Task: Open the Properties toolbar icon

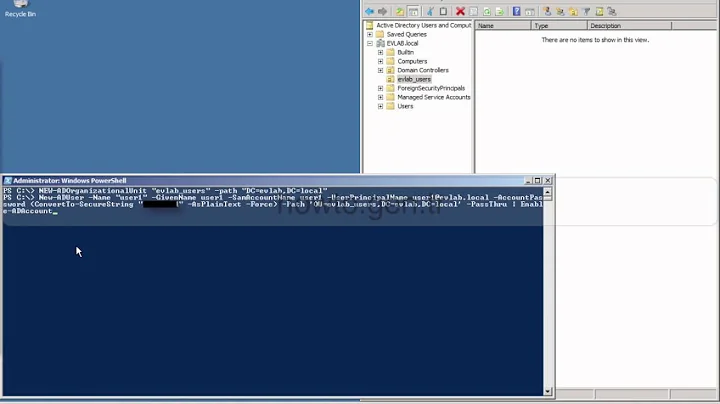Action: (473, 11)
